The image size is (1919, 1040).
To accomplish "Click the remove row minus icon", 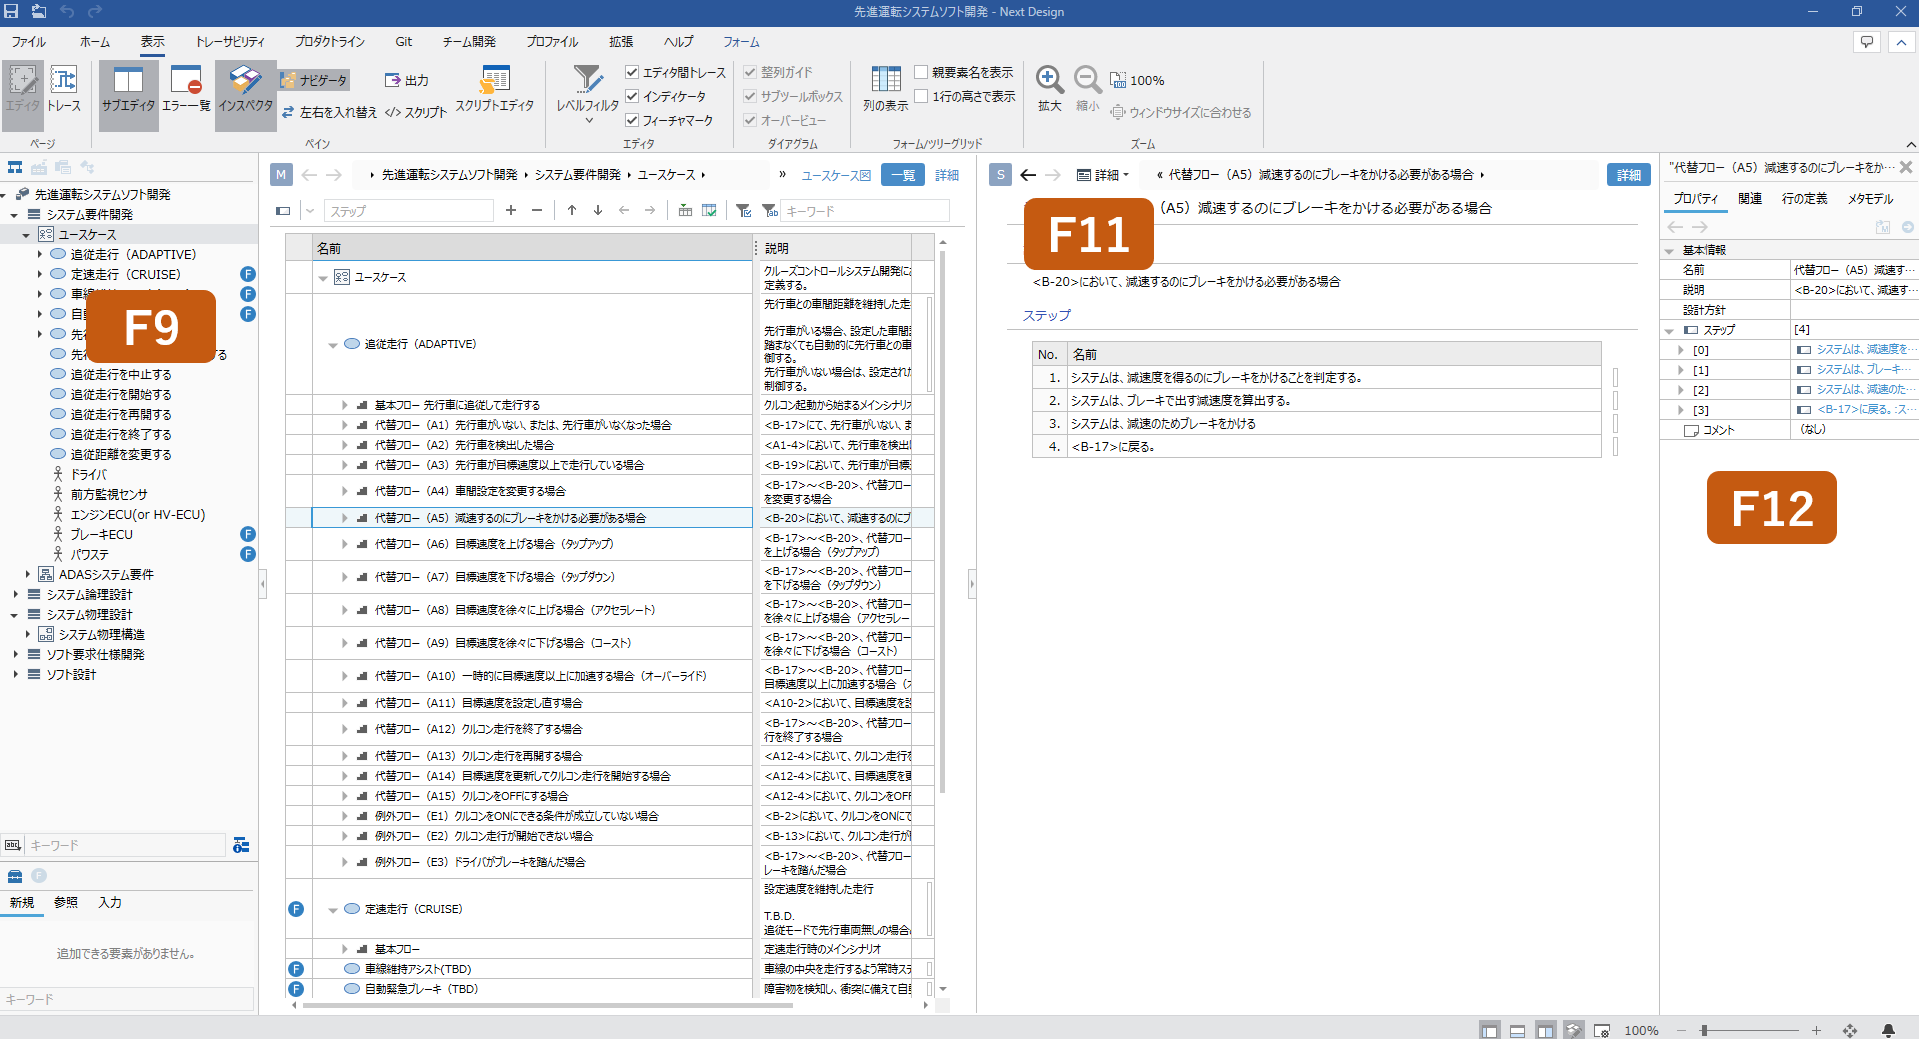I will click(537, 210).
